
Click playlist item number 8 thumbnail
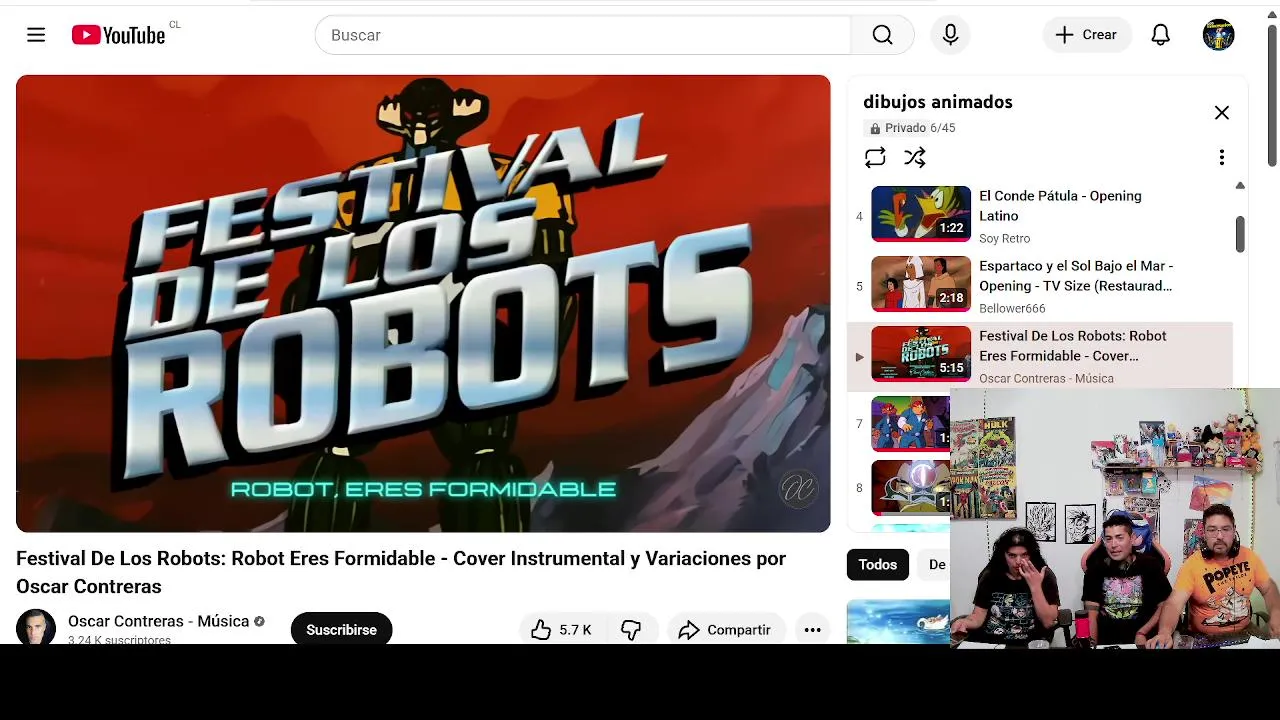pyautogui.click(x=910, y=488)
